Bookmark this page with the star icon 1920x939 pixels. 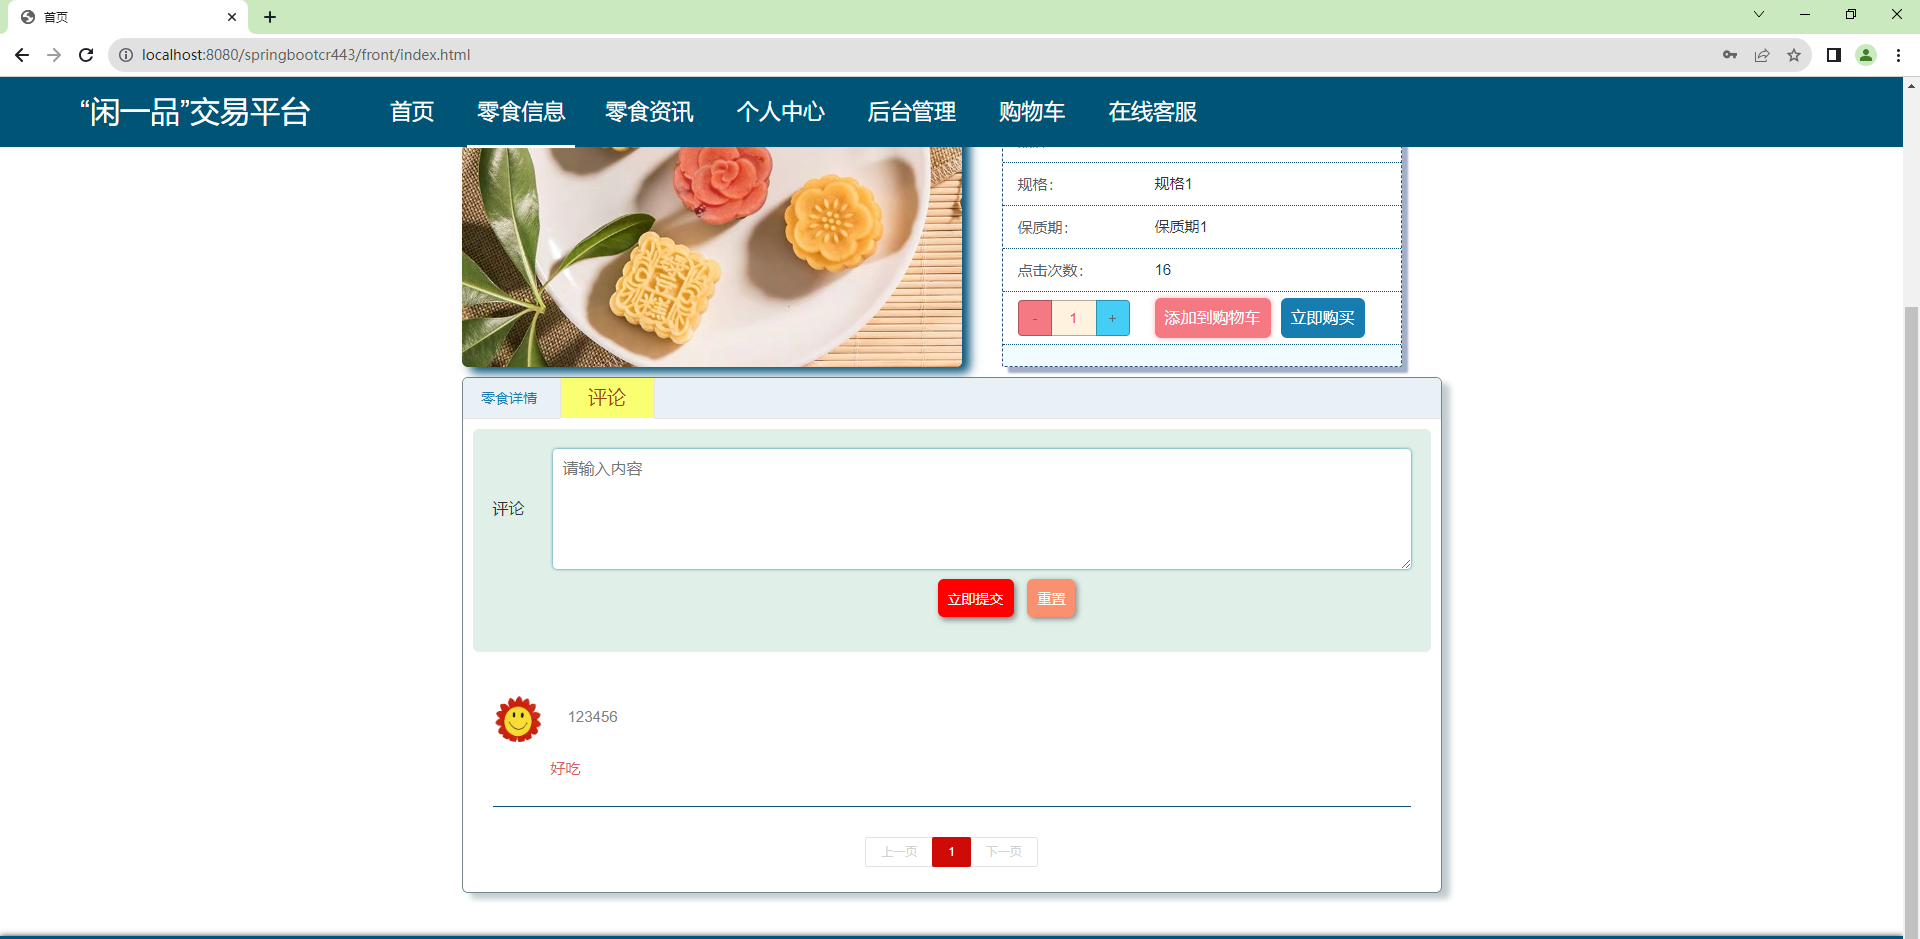coord(1795,55)
